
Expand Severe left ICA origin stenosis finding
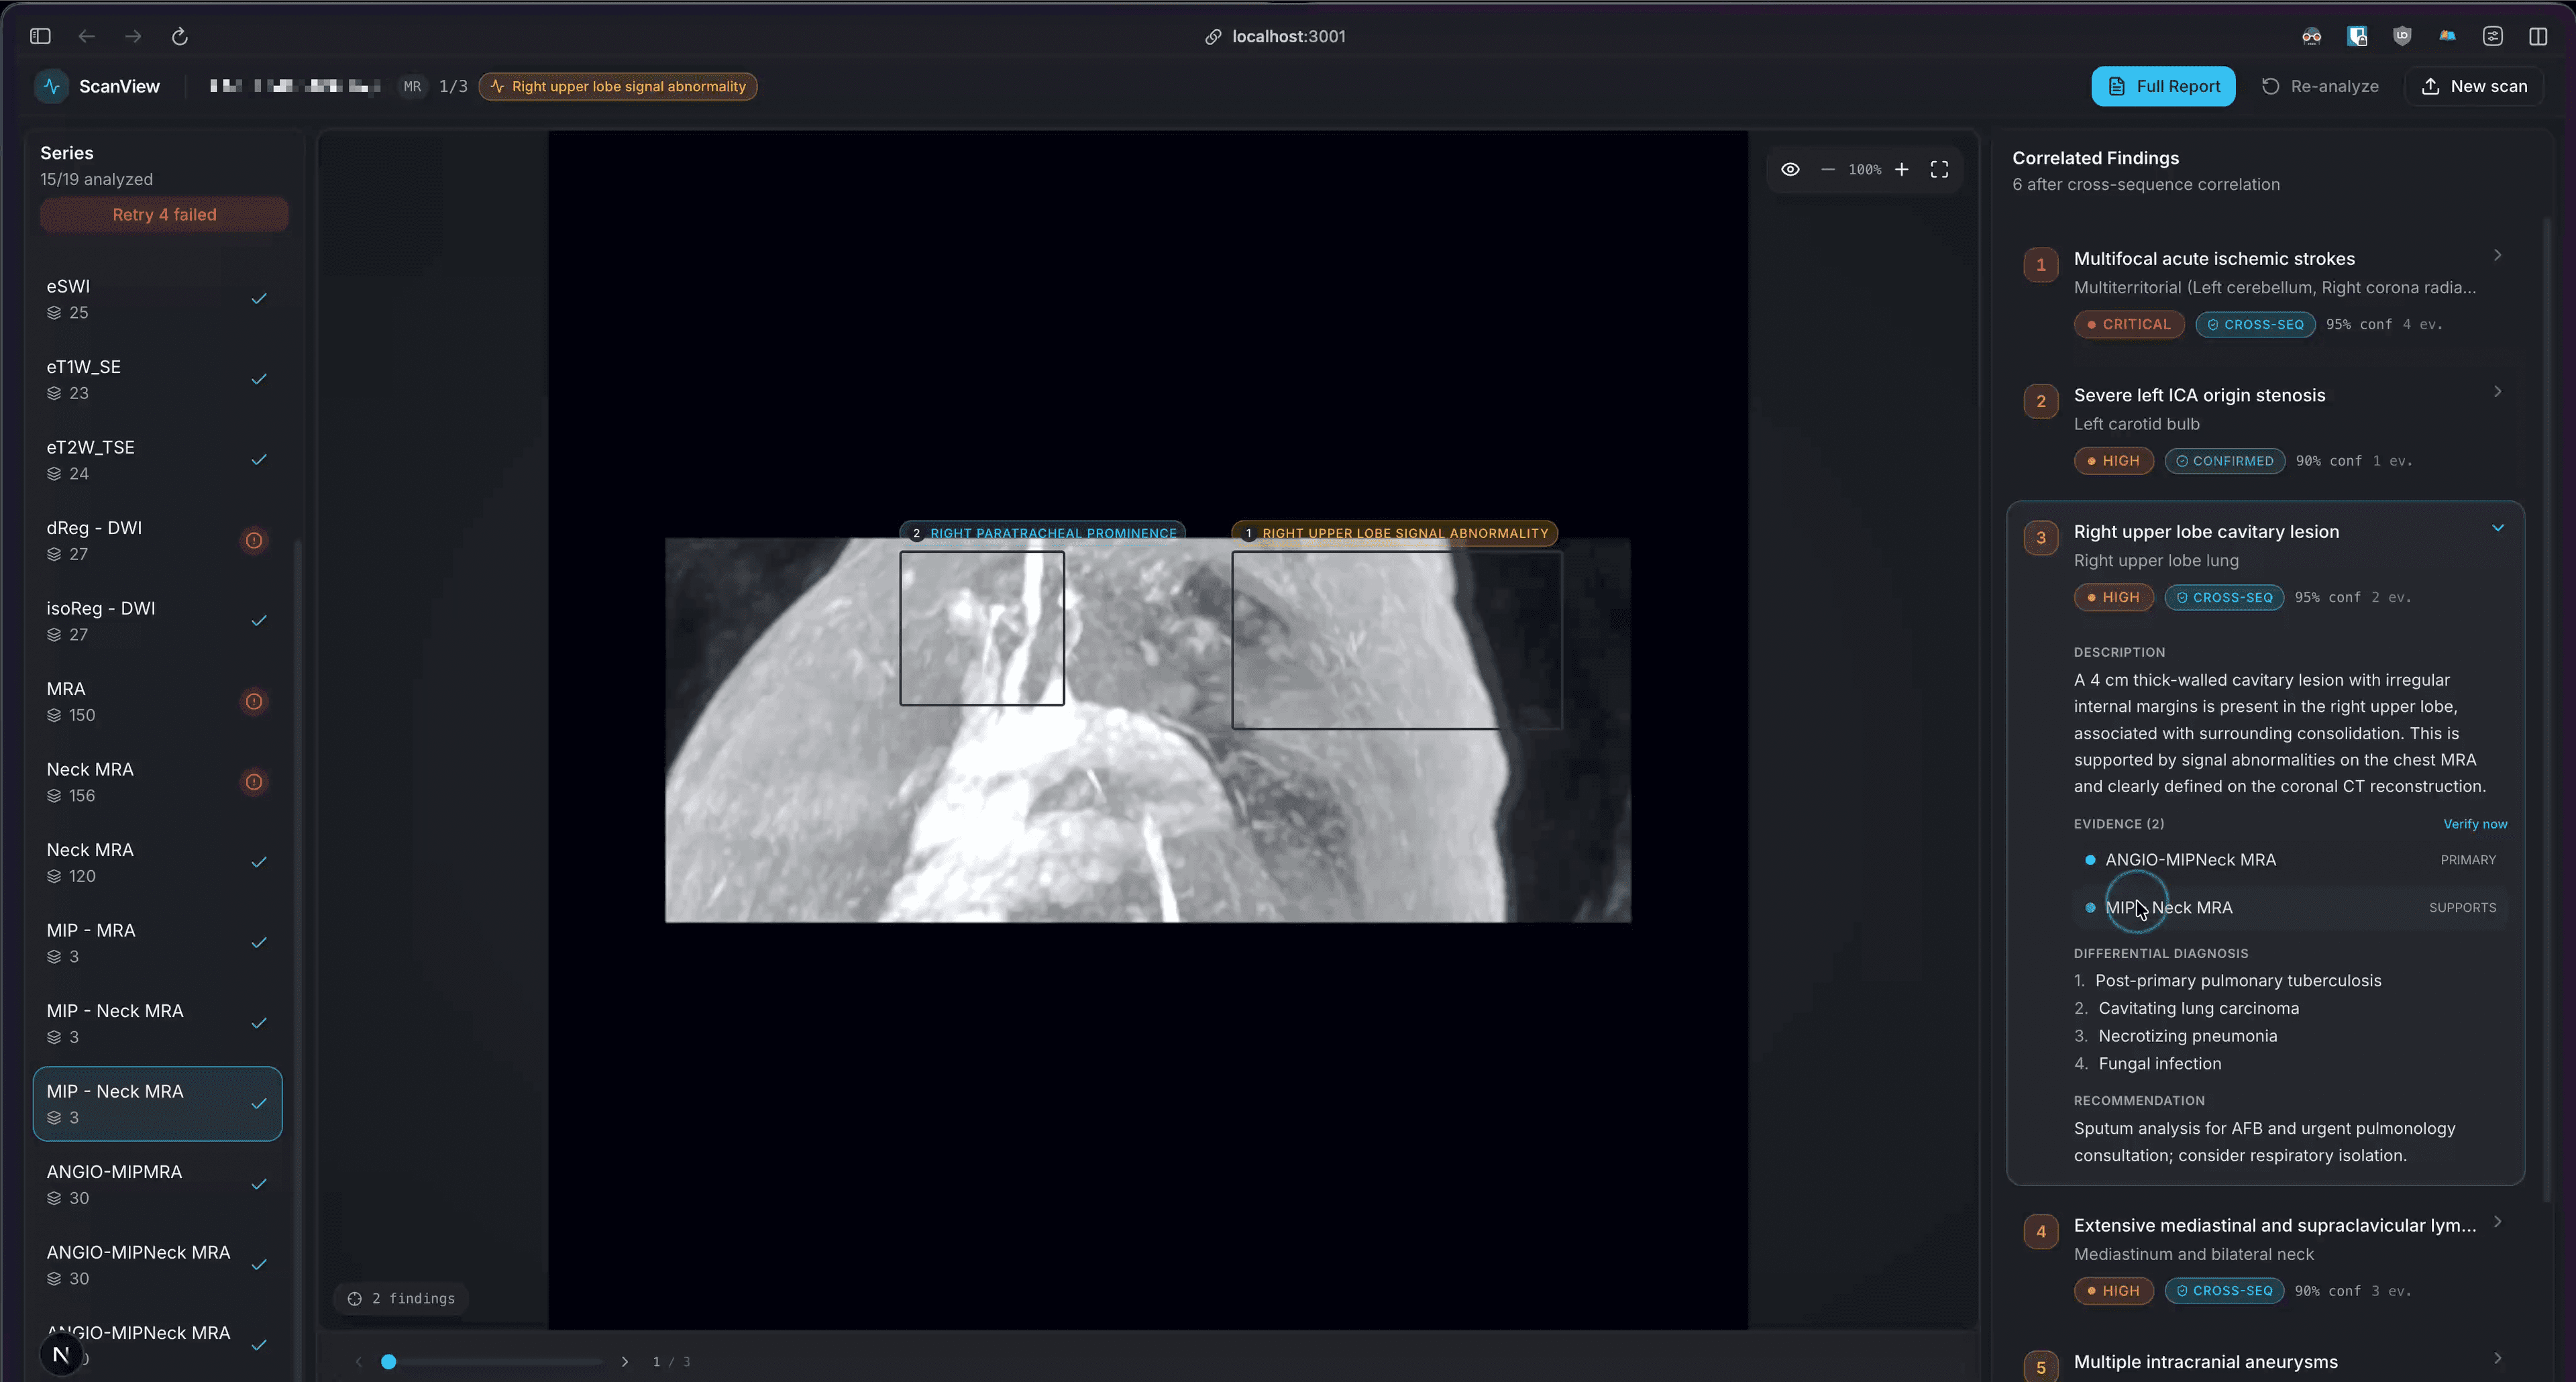2497,392
